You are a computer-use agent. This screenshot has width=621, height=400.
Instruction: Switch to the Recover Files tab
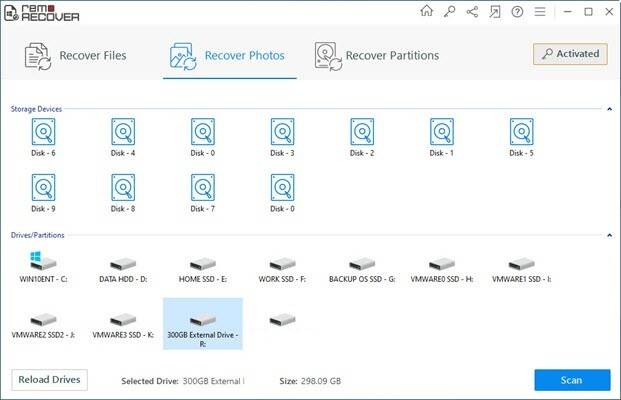[77, 55]
